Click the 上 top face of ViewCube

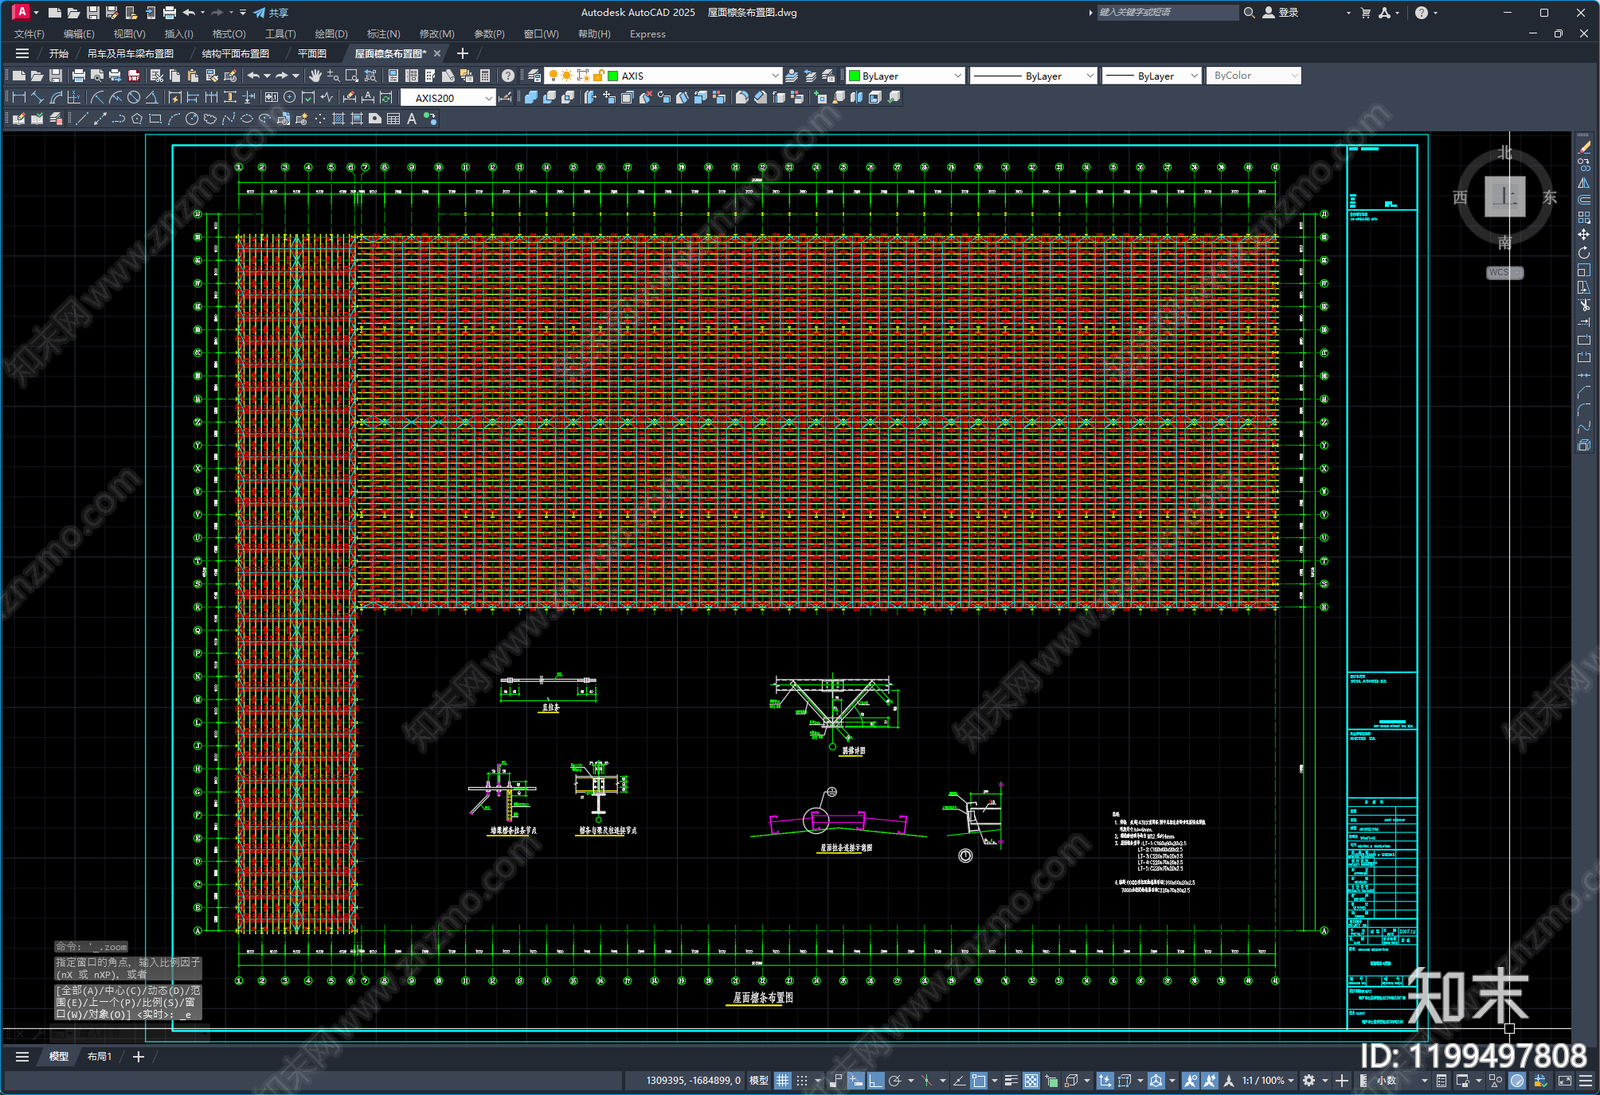pos(1505,196)
